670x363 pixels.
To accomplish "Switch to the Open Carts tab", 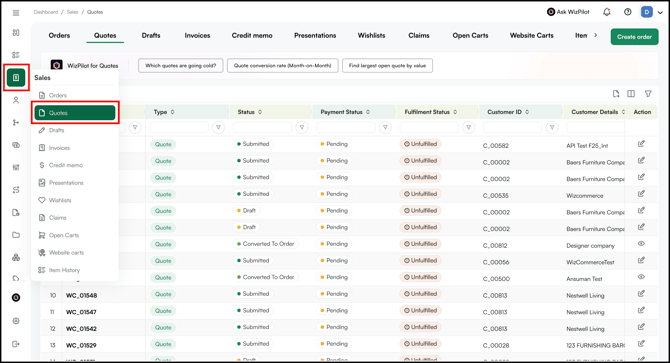I will pyautogui.click(x=470, y=35).
